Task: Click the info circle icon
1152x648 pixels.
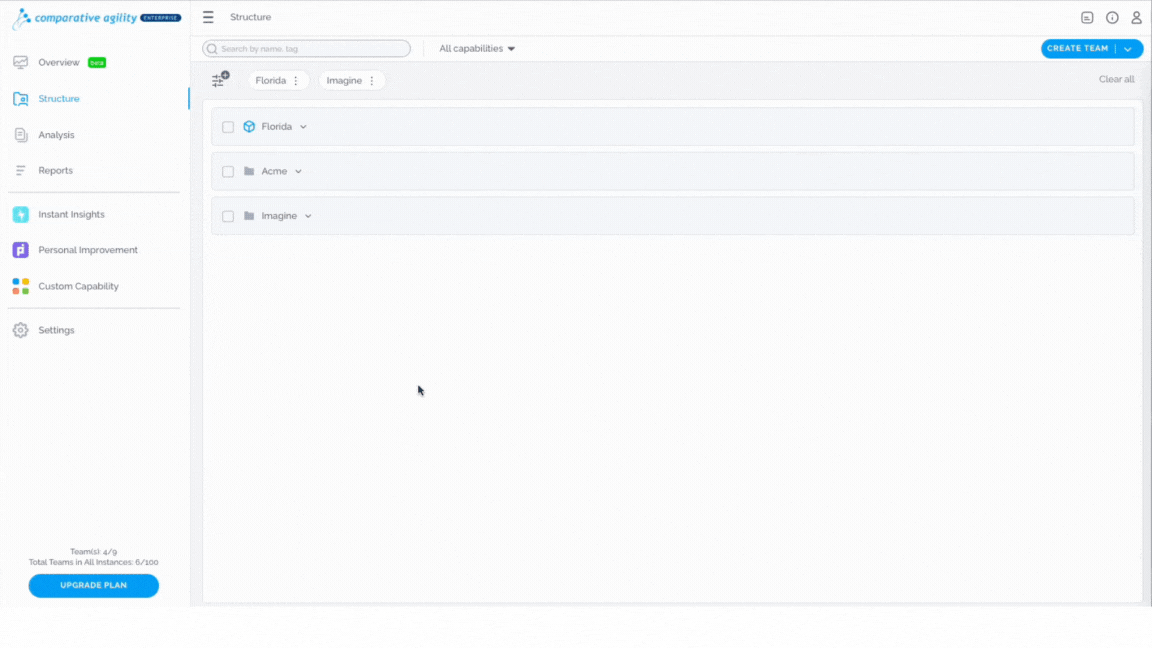Action: click(1112, 18)
